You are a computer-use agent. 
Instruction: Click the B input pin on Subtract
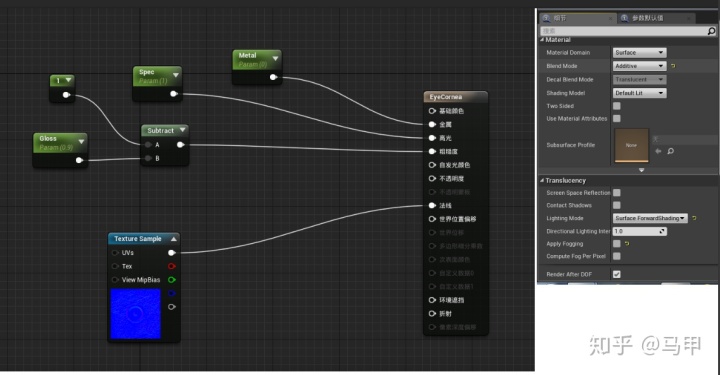pyautogui.click(x=148, y=158)
